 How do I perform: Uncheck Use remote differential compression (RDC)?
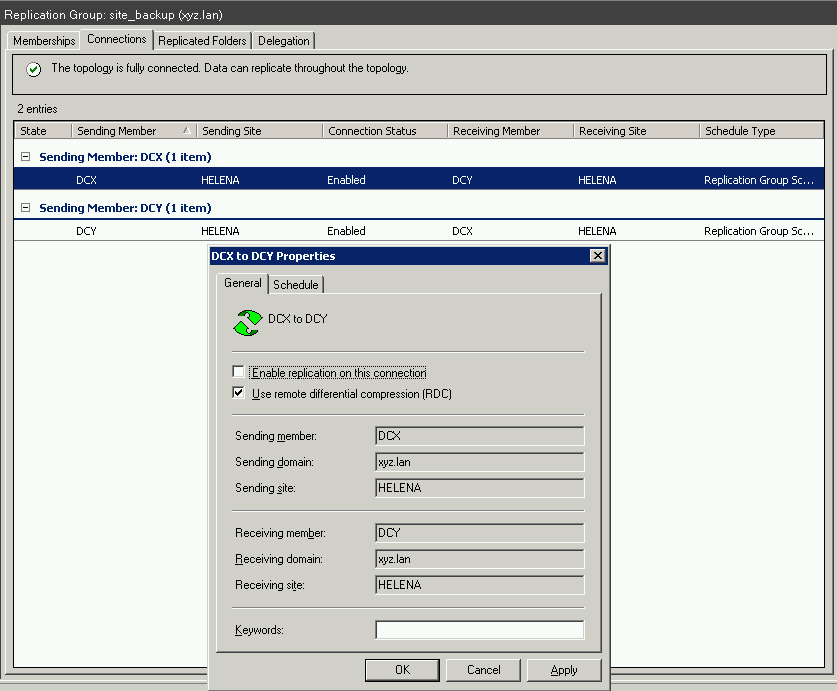point(238,394)
